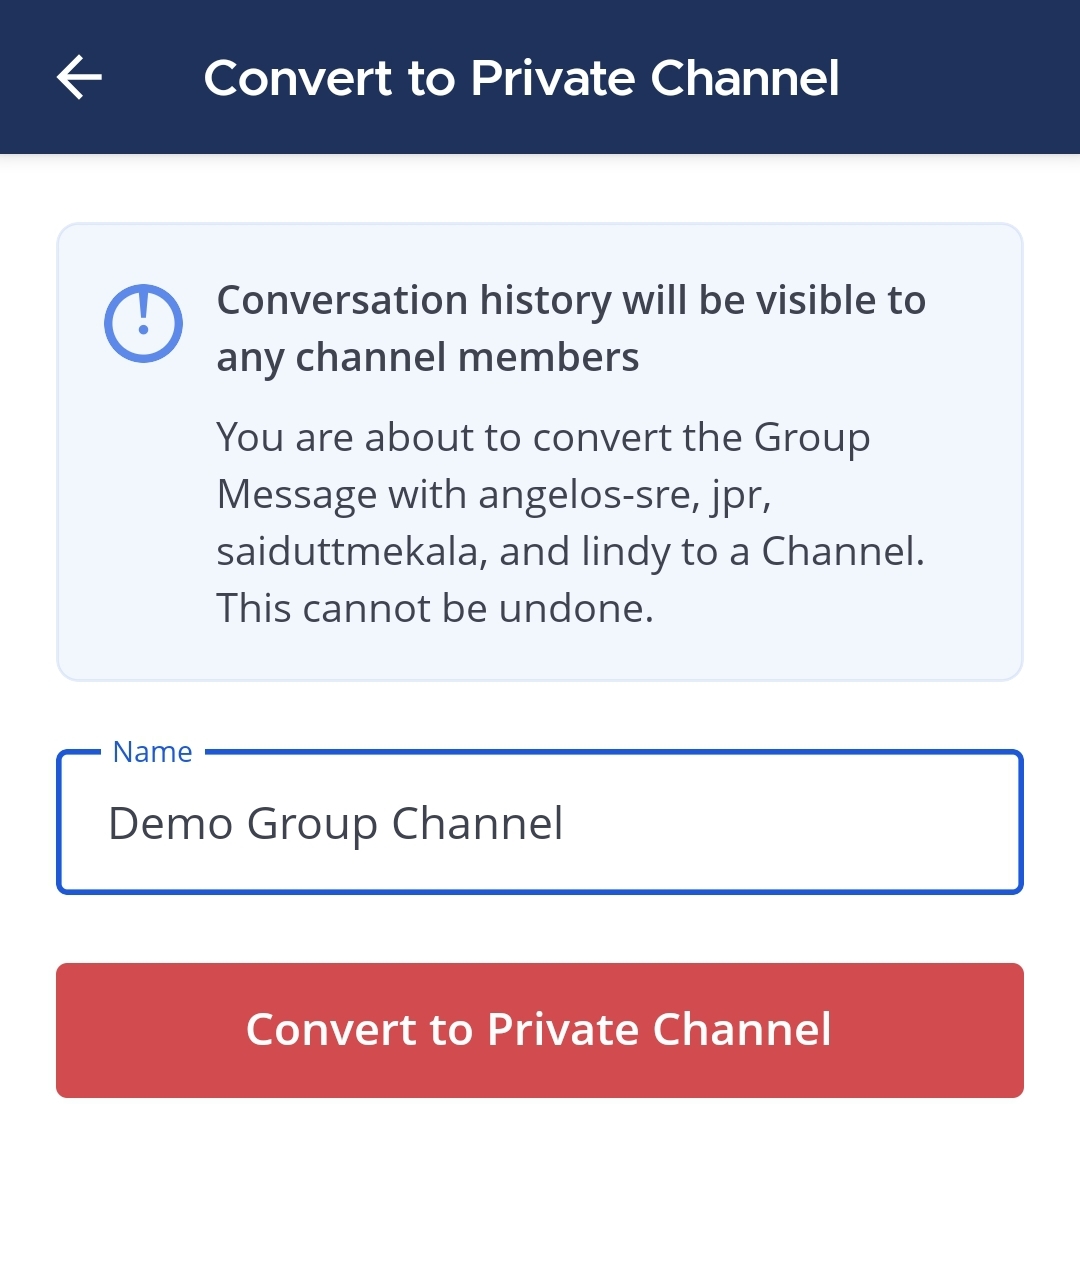Tap the info alert icon beside the warning heading
This screenshot has height=1277, width=1080.
click(143, 322)
